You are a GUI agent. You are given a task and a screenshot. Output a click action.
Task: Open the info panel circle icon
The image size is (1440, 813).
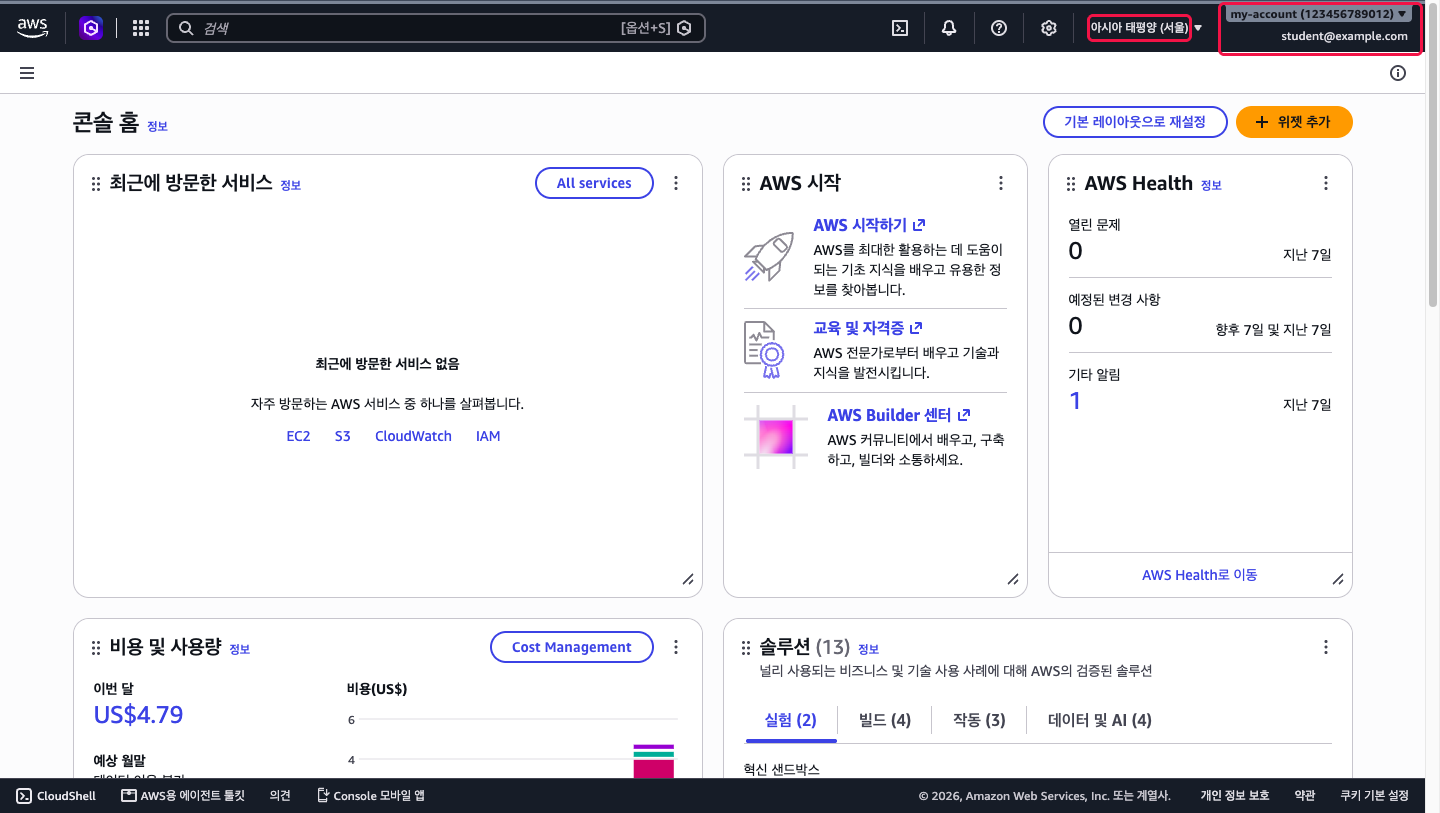[x=1398, y=73]
